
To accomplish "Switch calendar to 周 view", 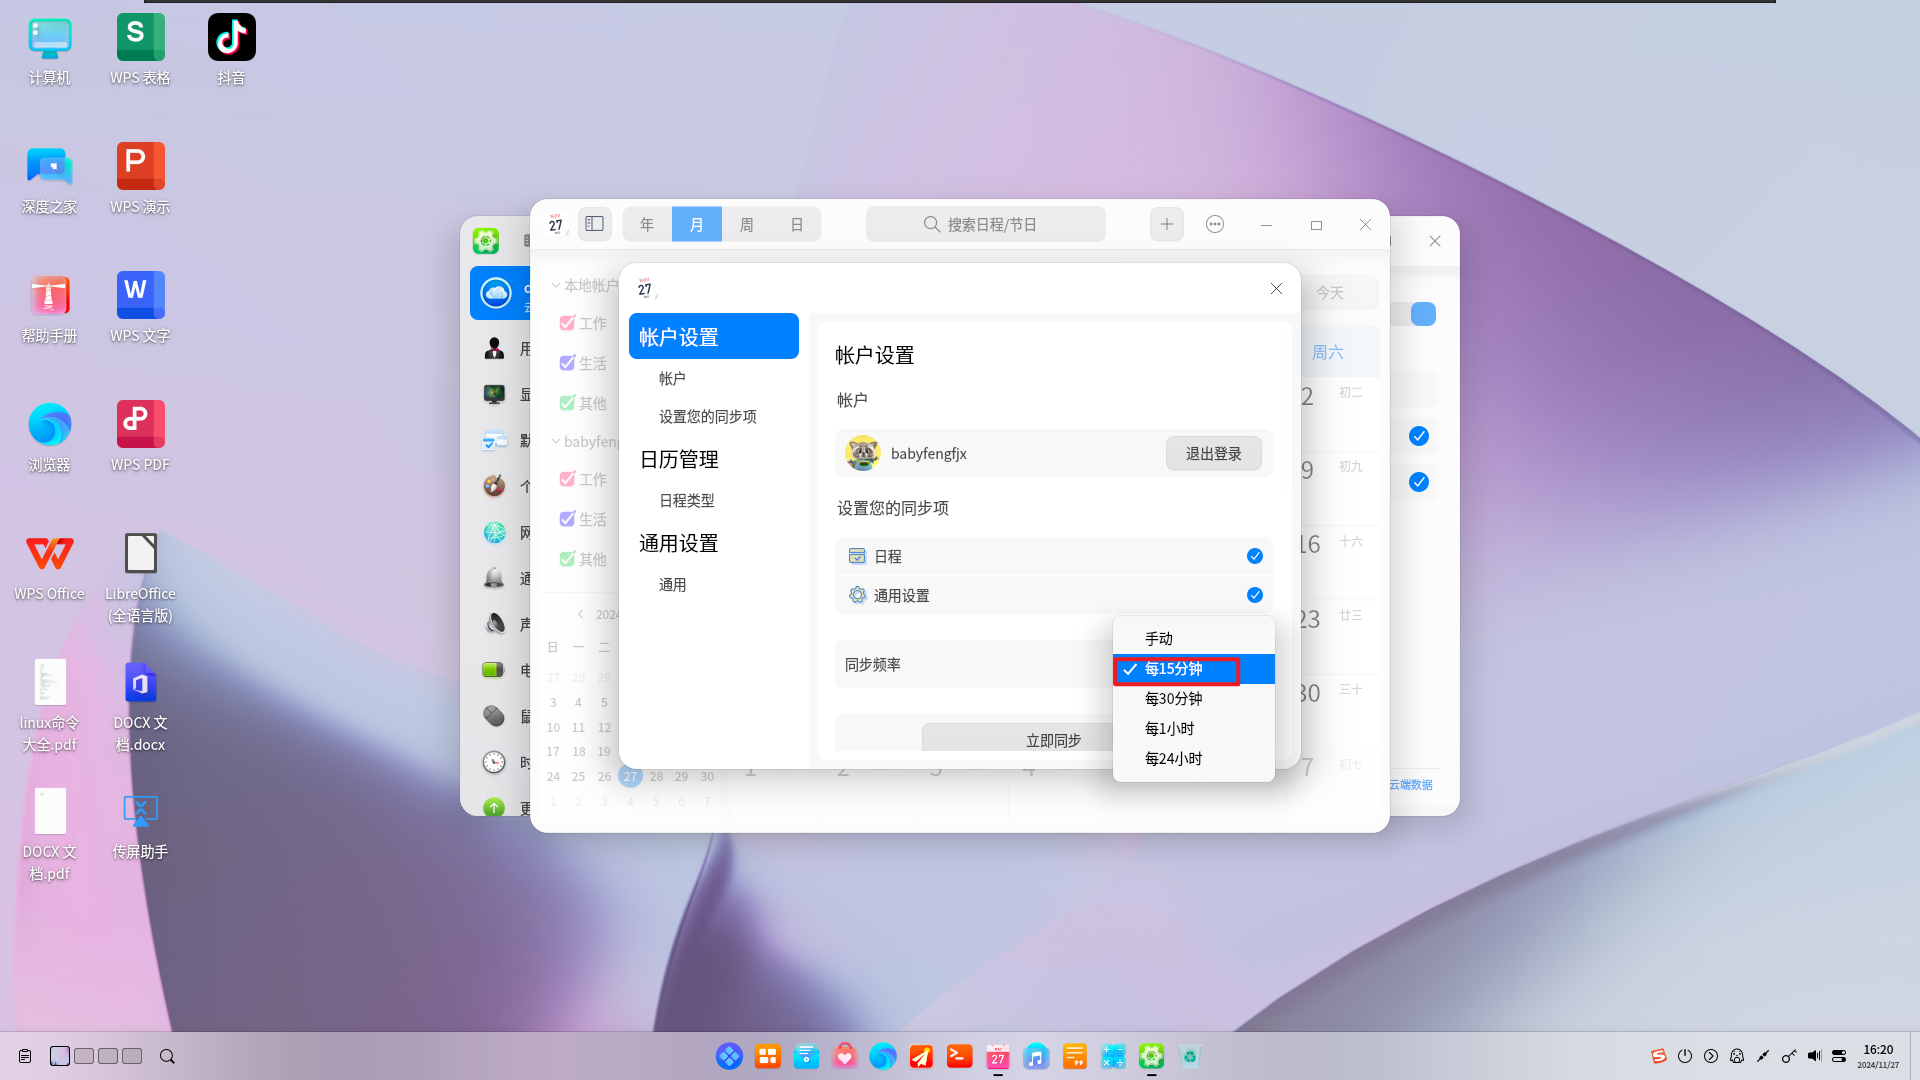I will pos(746,224).
